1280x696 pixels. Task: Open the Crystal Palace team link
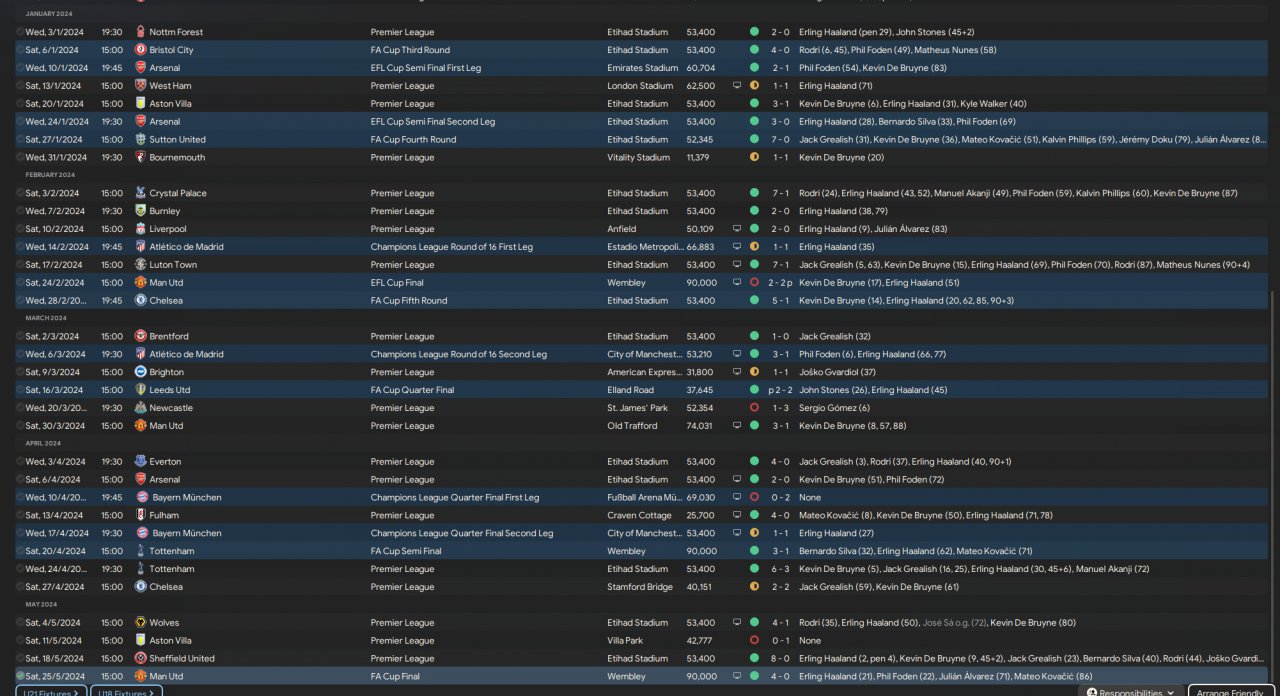(178, 193)
